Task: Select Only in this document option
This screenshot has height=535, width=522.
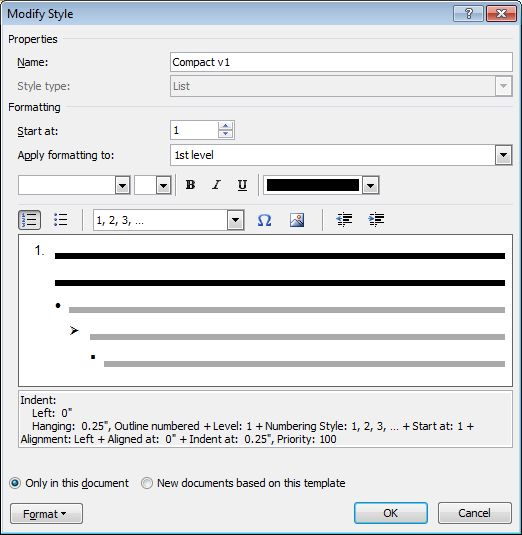Action: 69,483
